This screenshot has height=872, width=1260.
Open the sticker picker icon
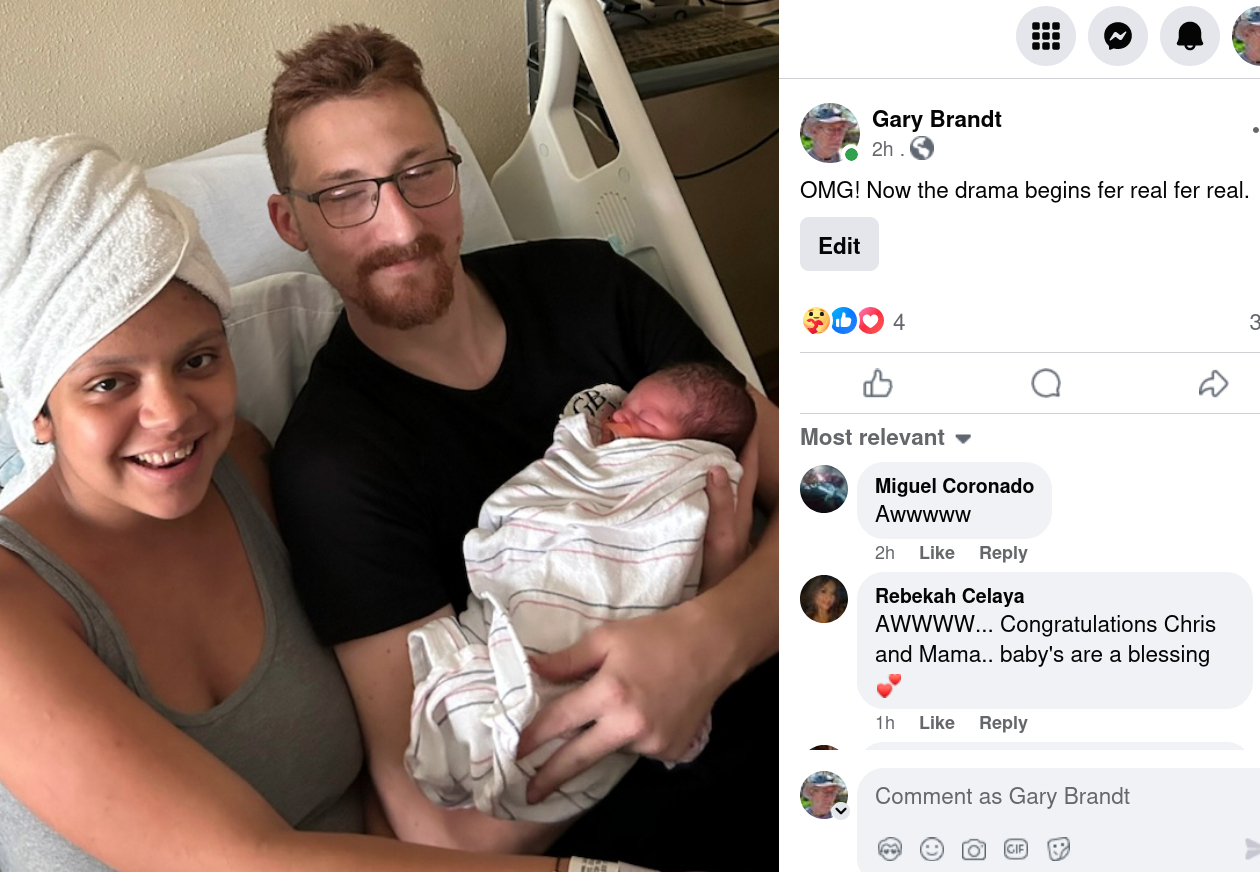click(1059, 849)
